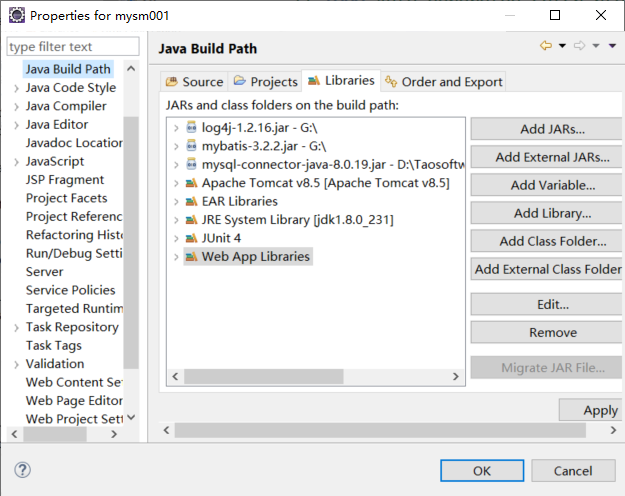
Task: Click the forward navigation arrow icon
Action: click(580, 45)
